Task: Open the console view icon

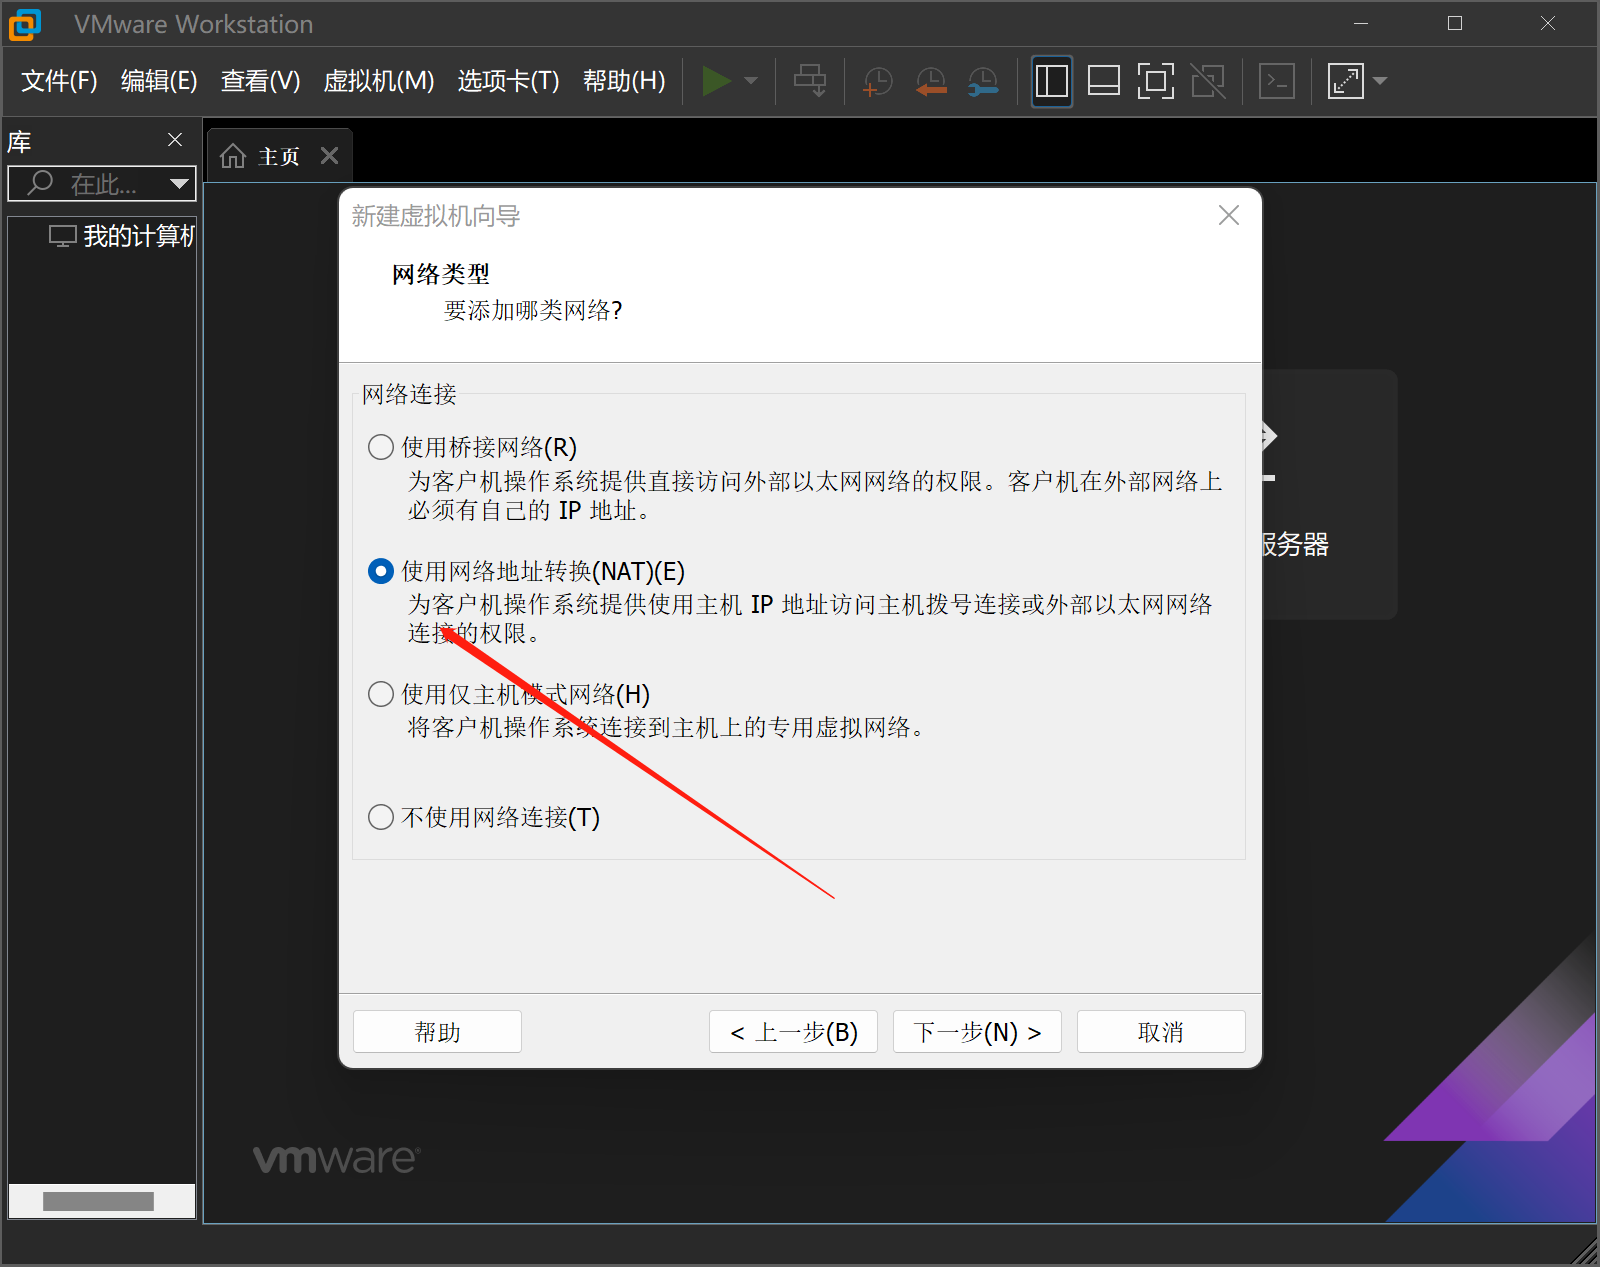Action: click(x=1277, y=81)
